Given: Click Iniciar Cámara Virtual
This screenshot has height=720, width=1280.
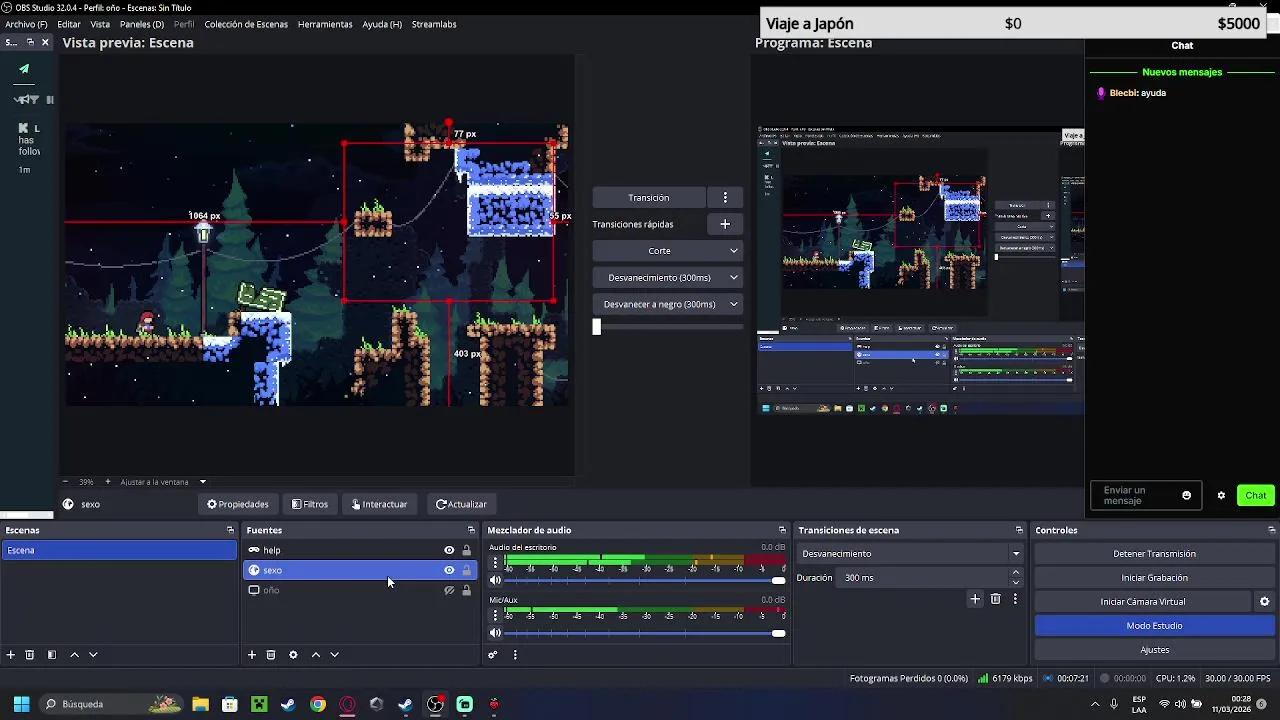Looking at the screenshot, I should pos(1143,602).
